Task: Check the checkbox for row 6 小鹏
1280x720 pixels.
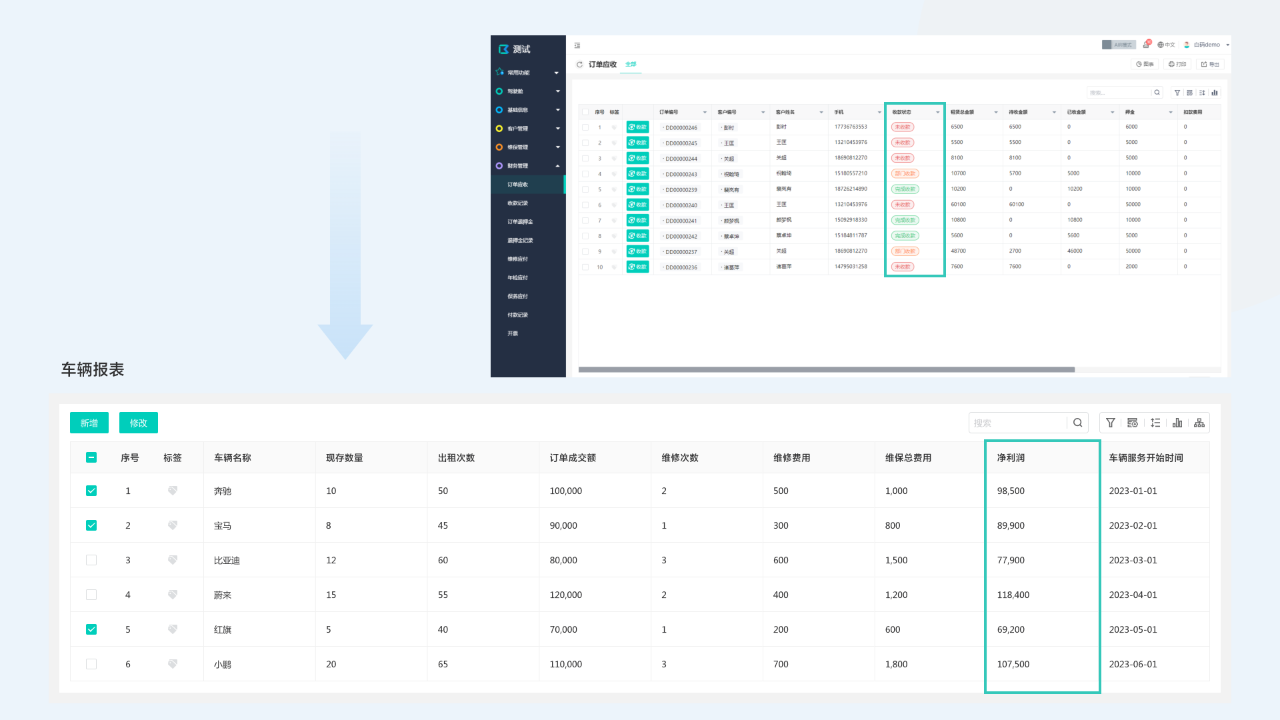Action: click(x=91, y=664)
